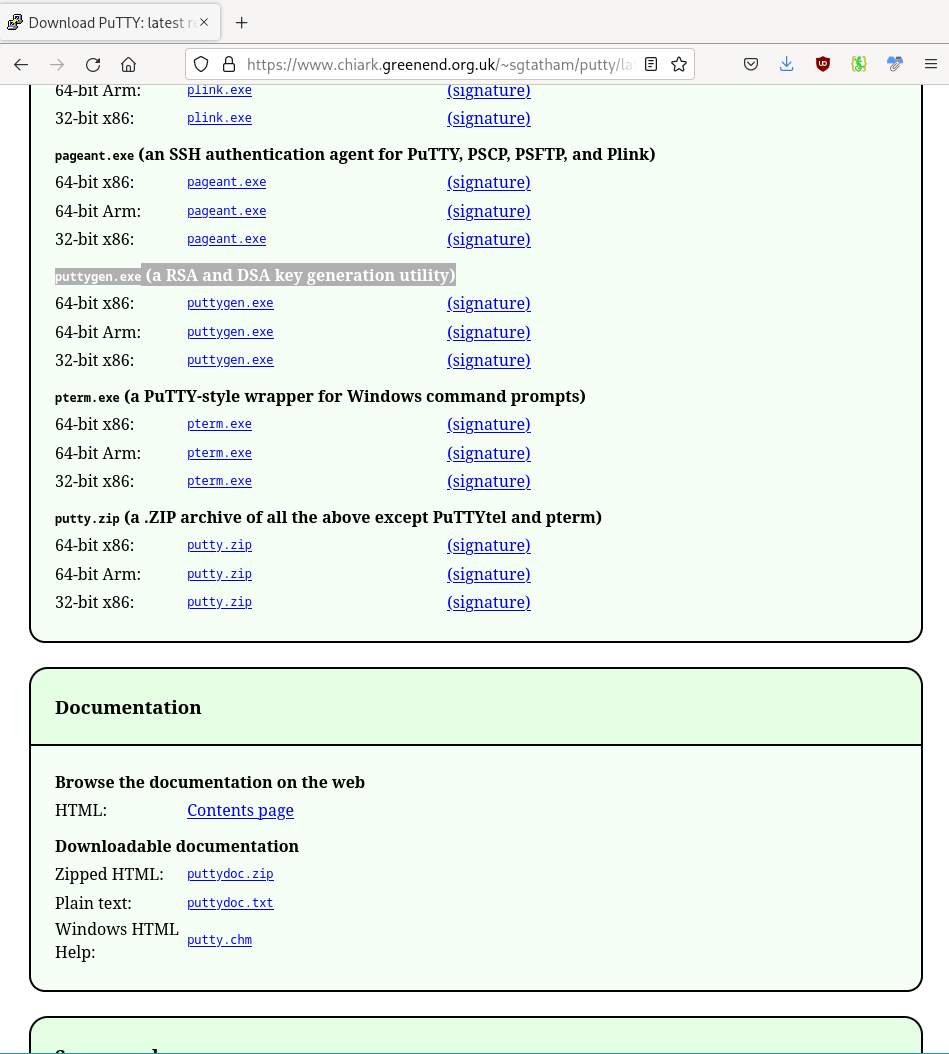Open a new tab
The image size is (949, 1054).
[x=241, y=23]
